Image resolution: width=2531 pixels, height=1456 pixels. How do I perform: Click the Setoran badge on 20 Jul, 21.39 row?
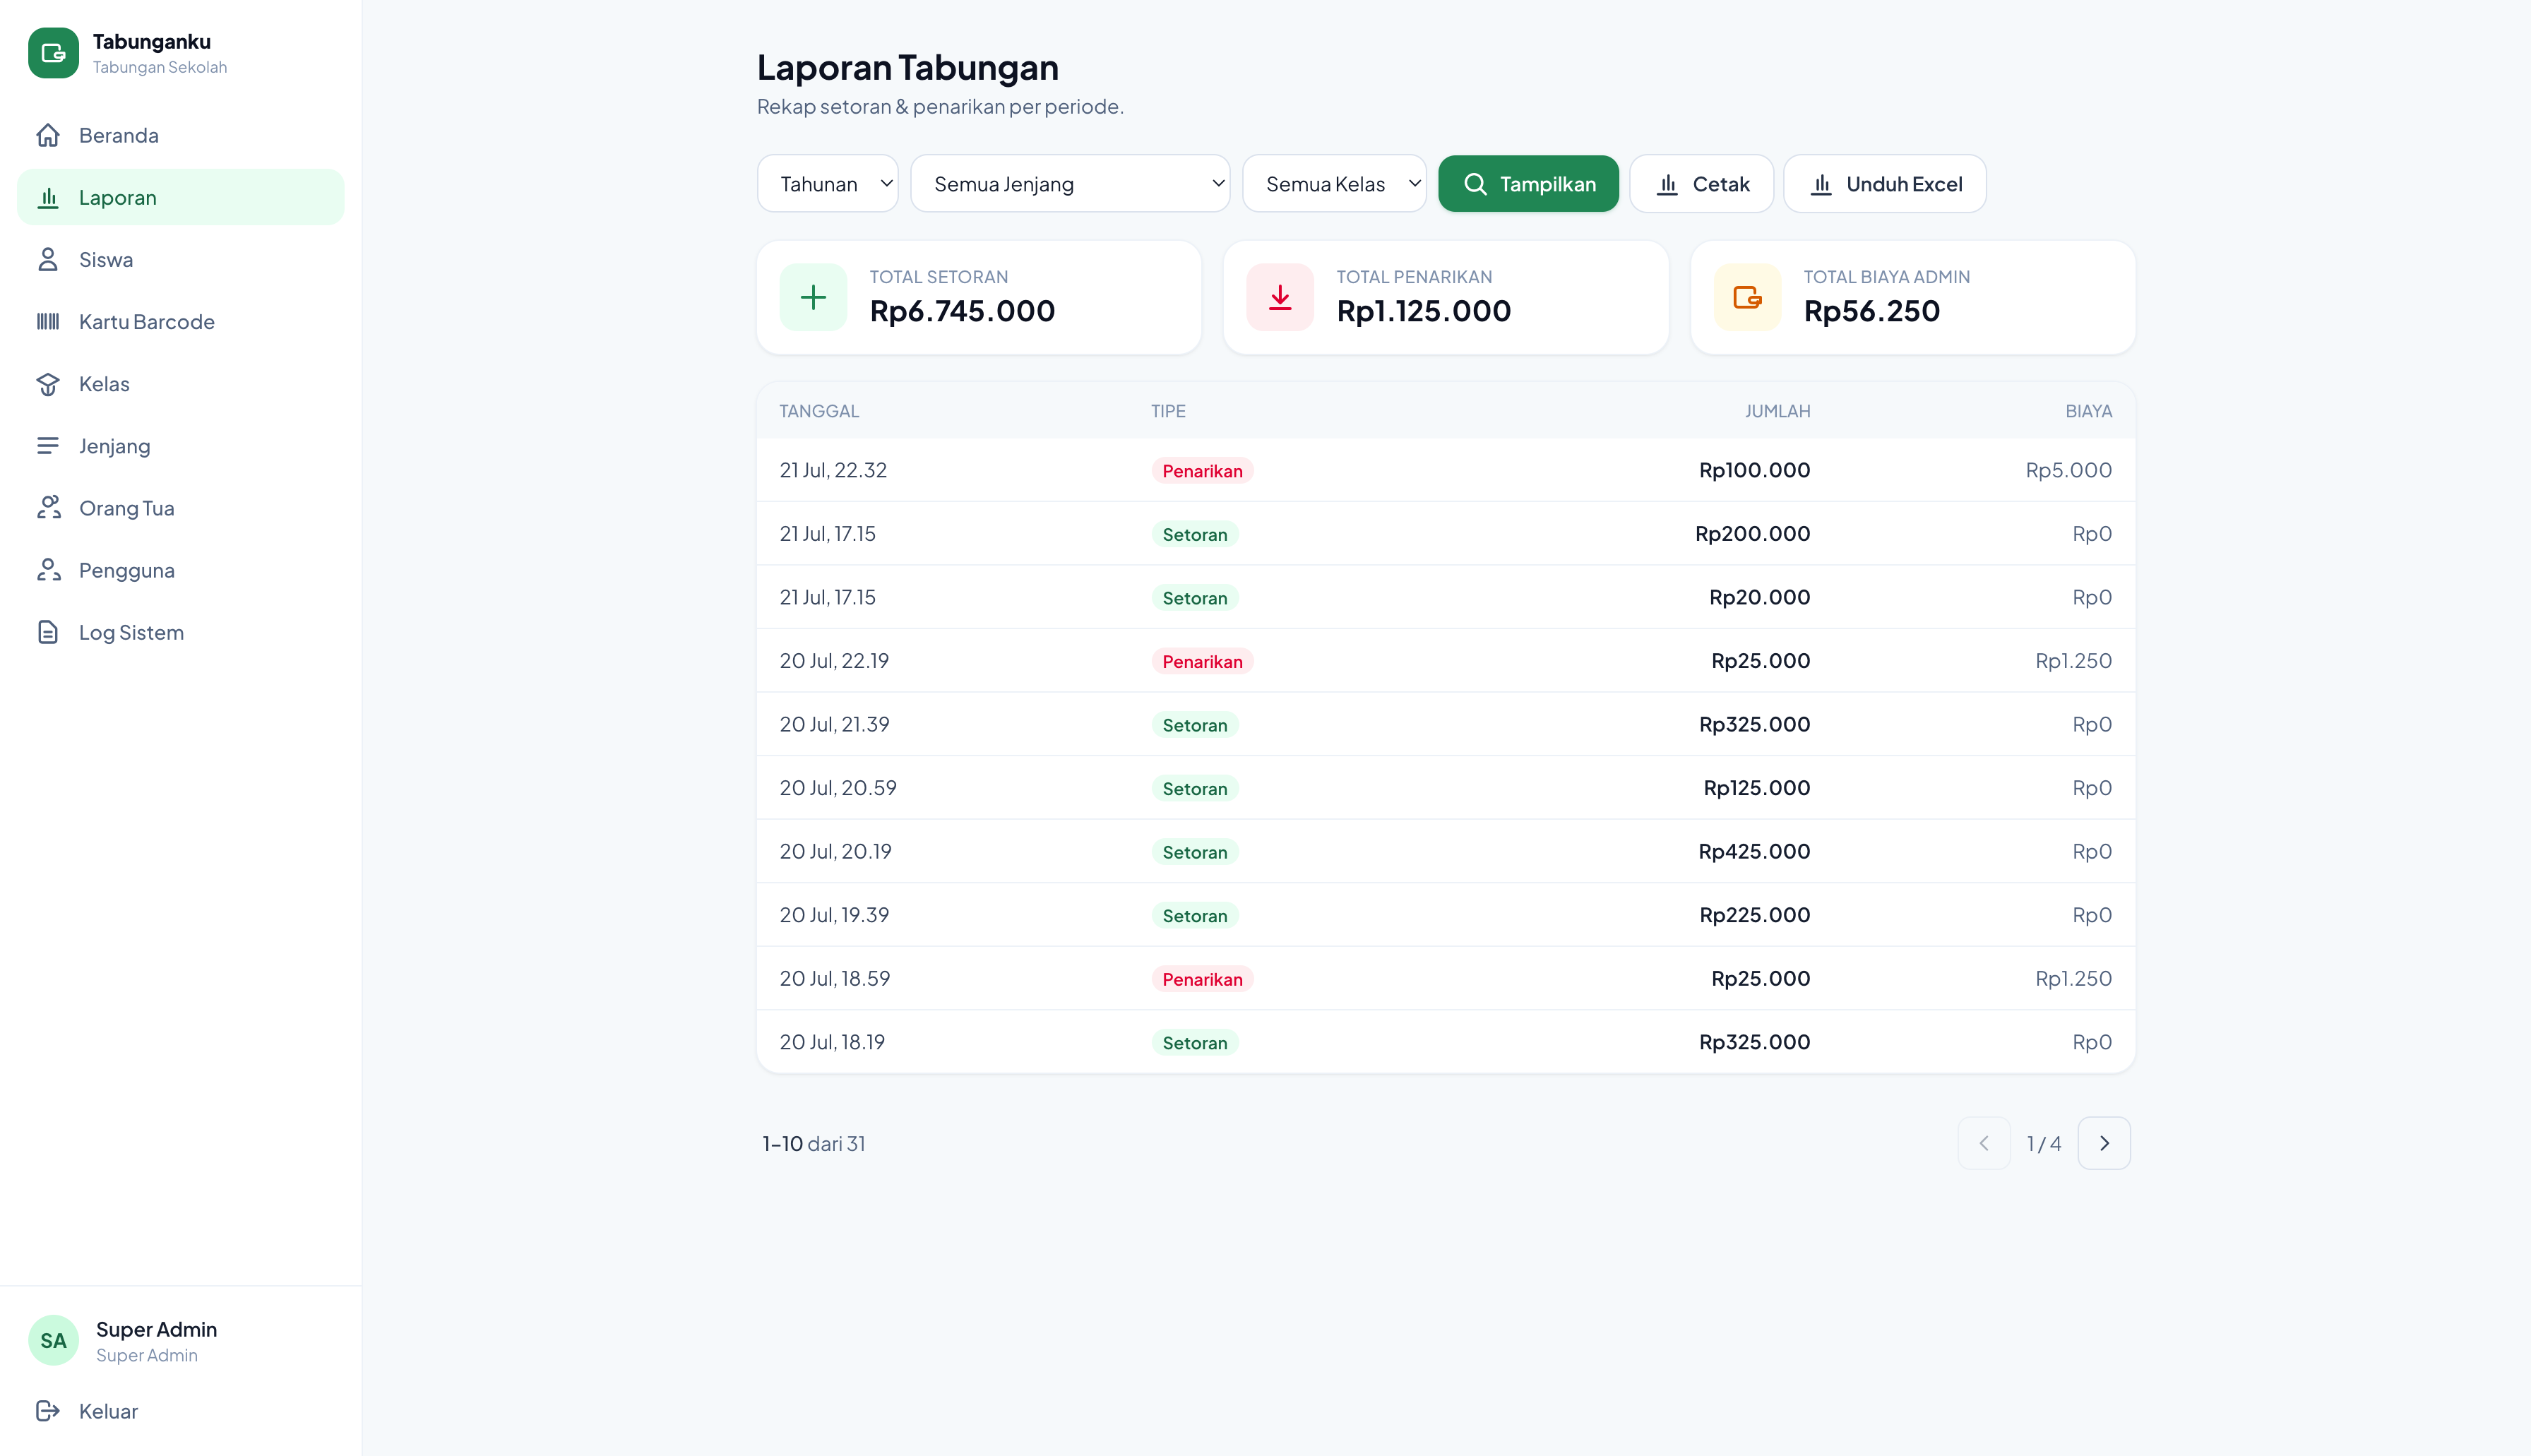click(1194, 725)
